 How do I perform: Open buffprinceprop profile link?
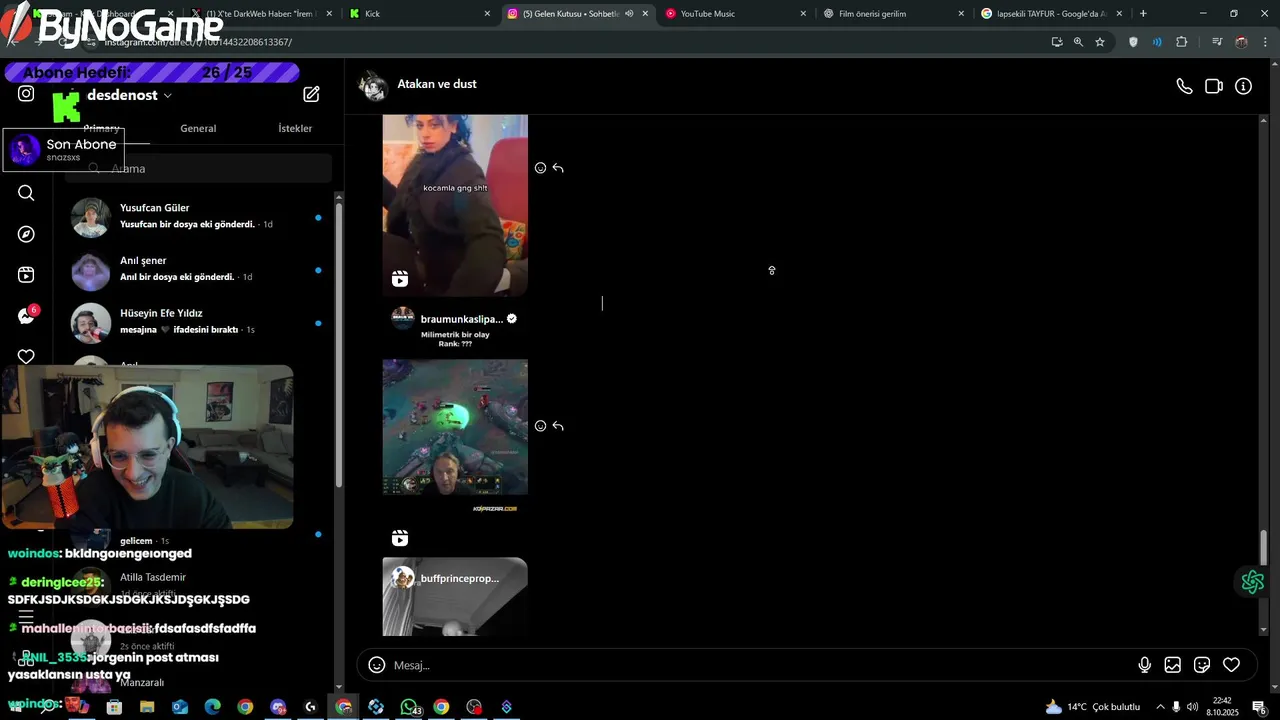[459, 578]
